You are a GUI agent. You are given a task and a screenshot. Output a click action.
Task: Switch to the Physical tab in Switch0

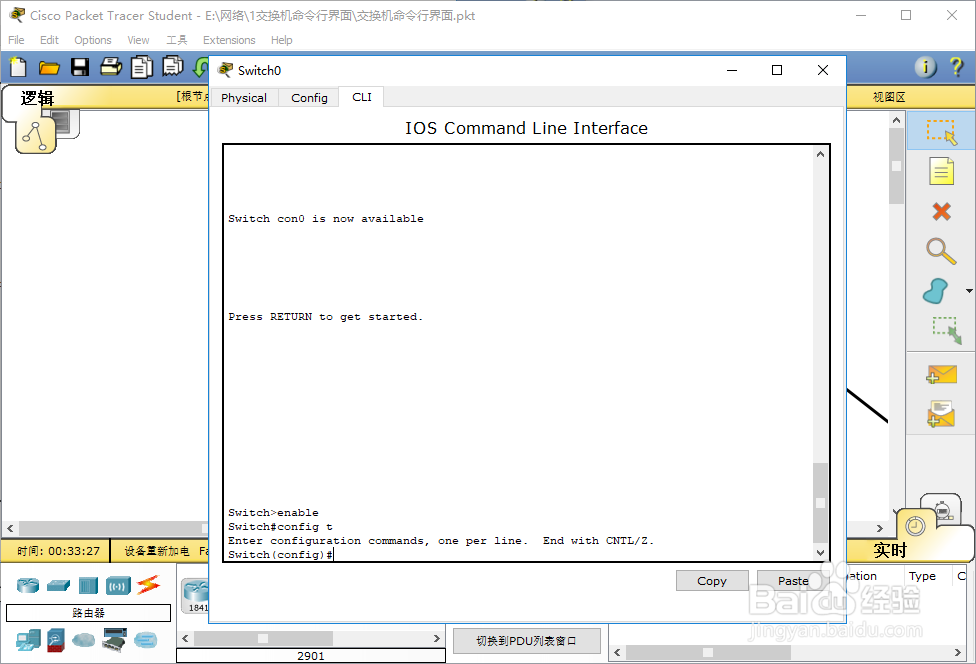243,98
